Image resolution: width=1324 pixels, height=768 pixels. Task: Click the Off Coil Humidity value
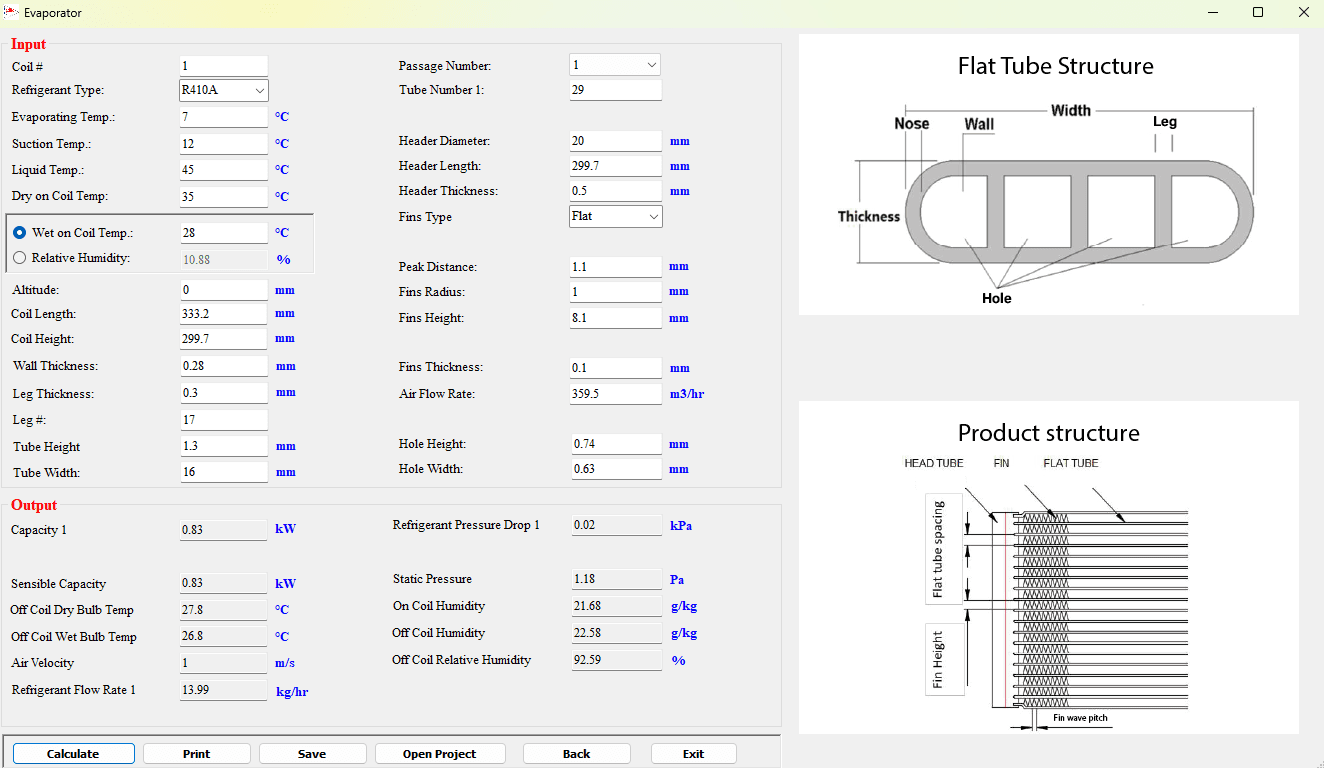pos(616,633)
